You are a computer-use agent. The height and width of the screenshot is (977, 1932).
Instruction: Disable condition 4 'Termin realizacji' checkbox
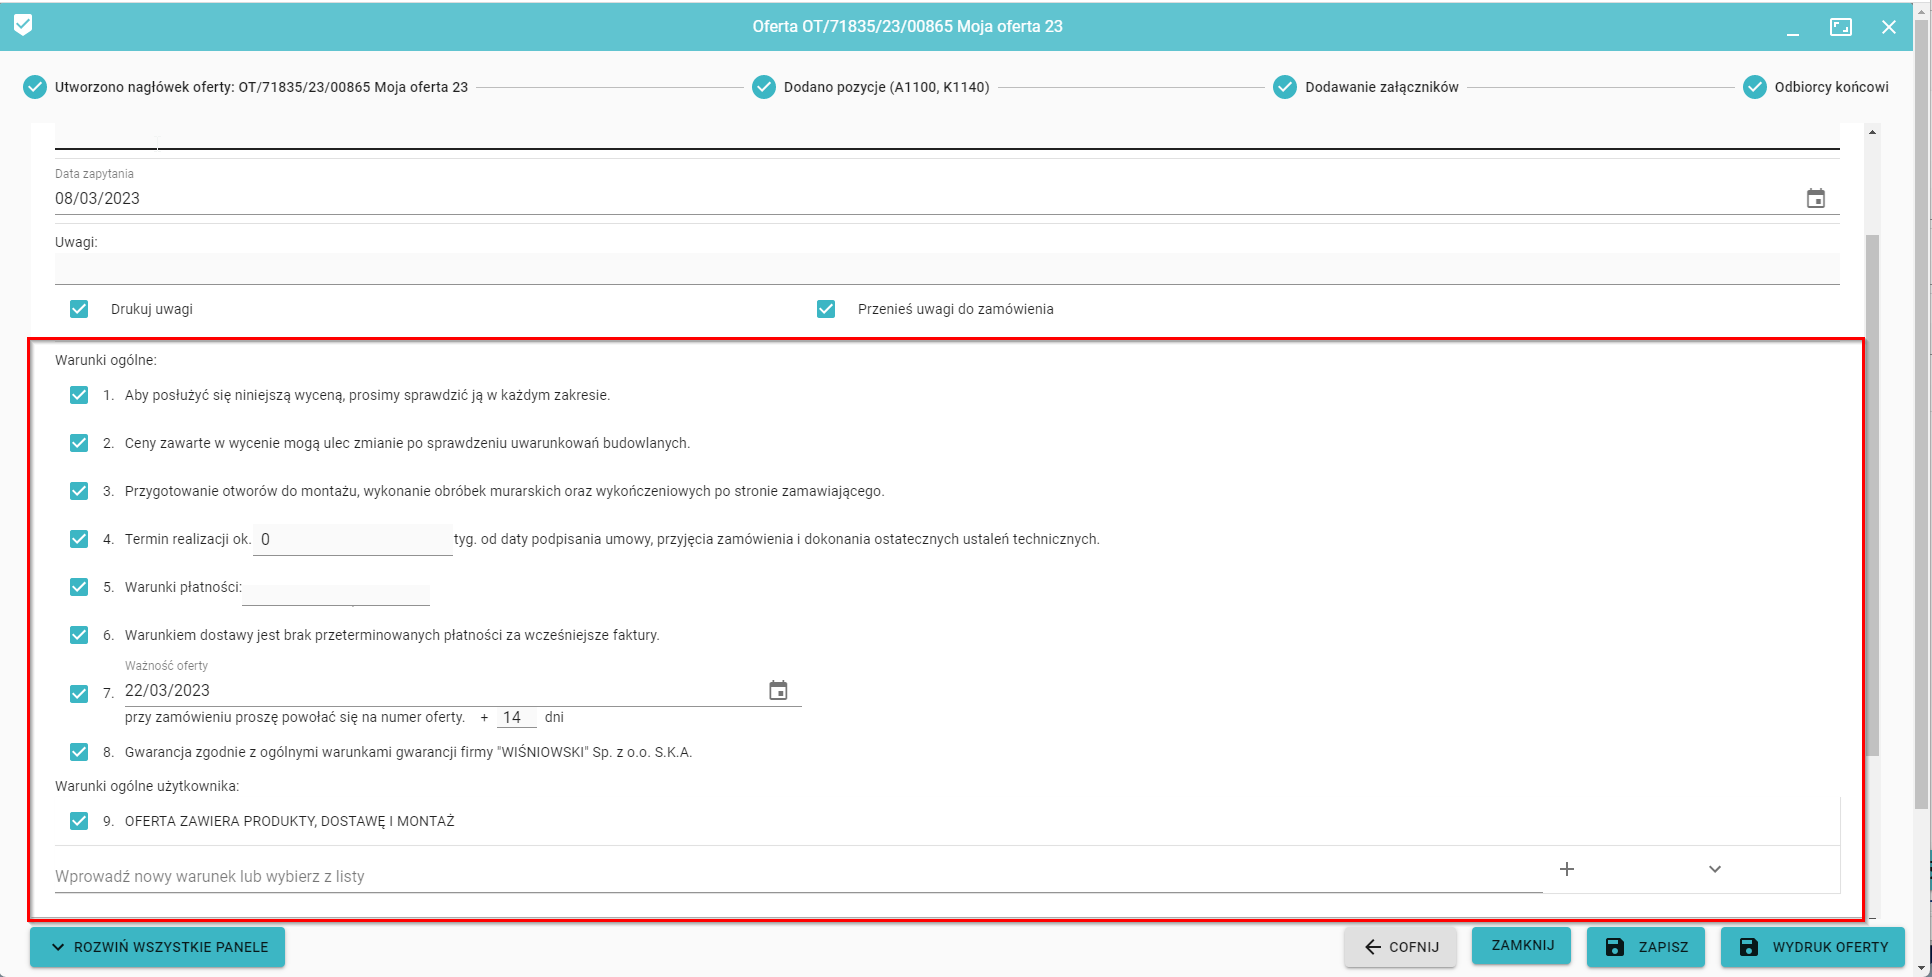pos(79,539)
